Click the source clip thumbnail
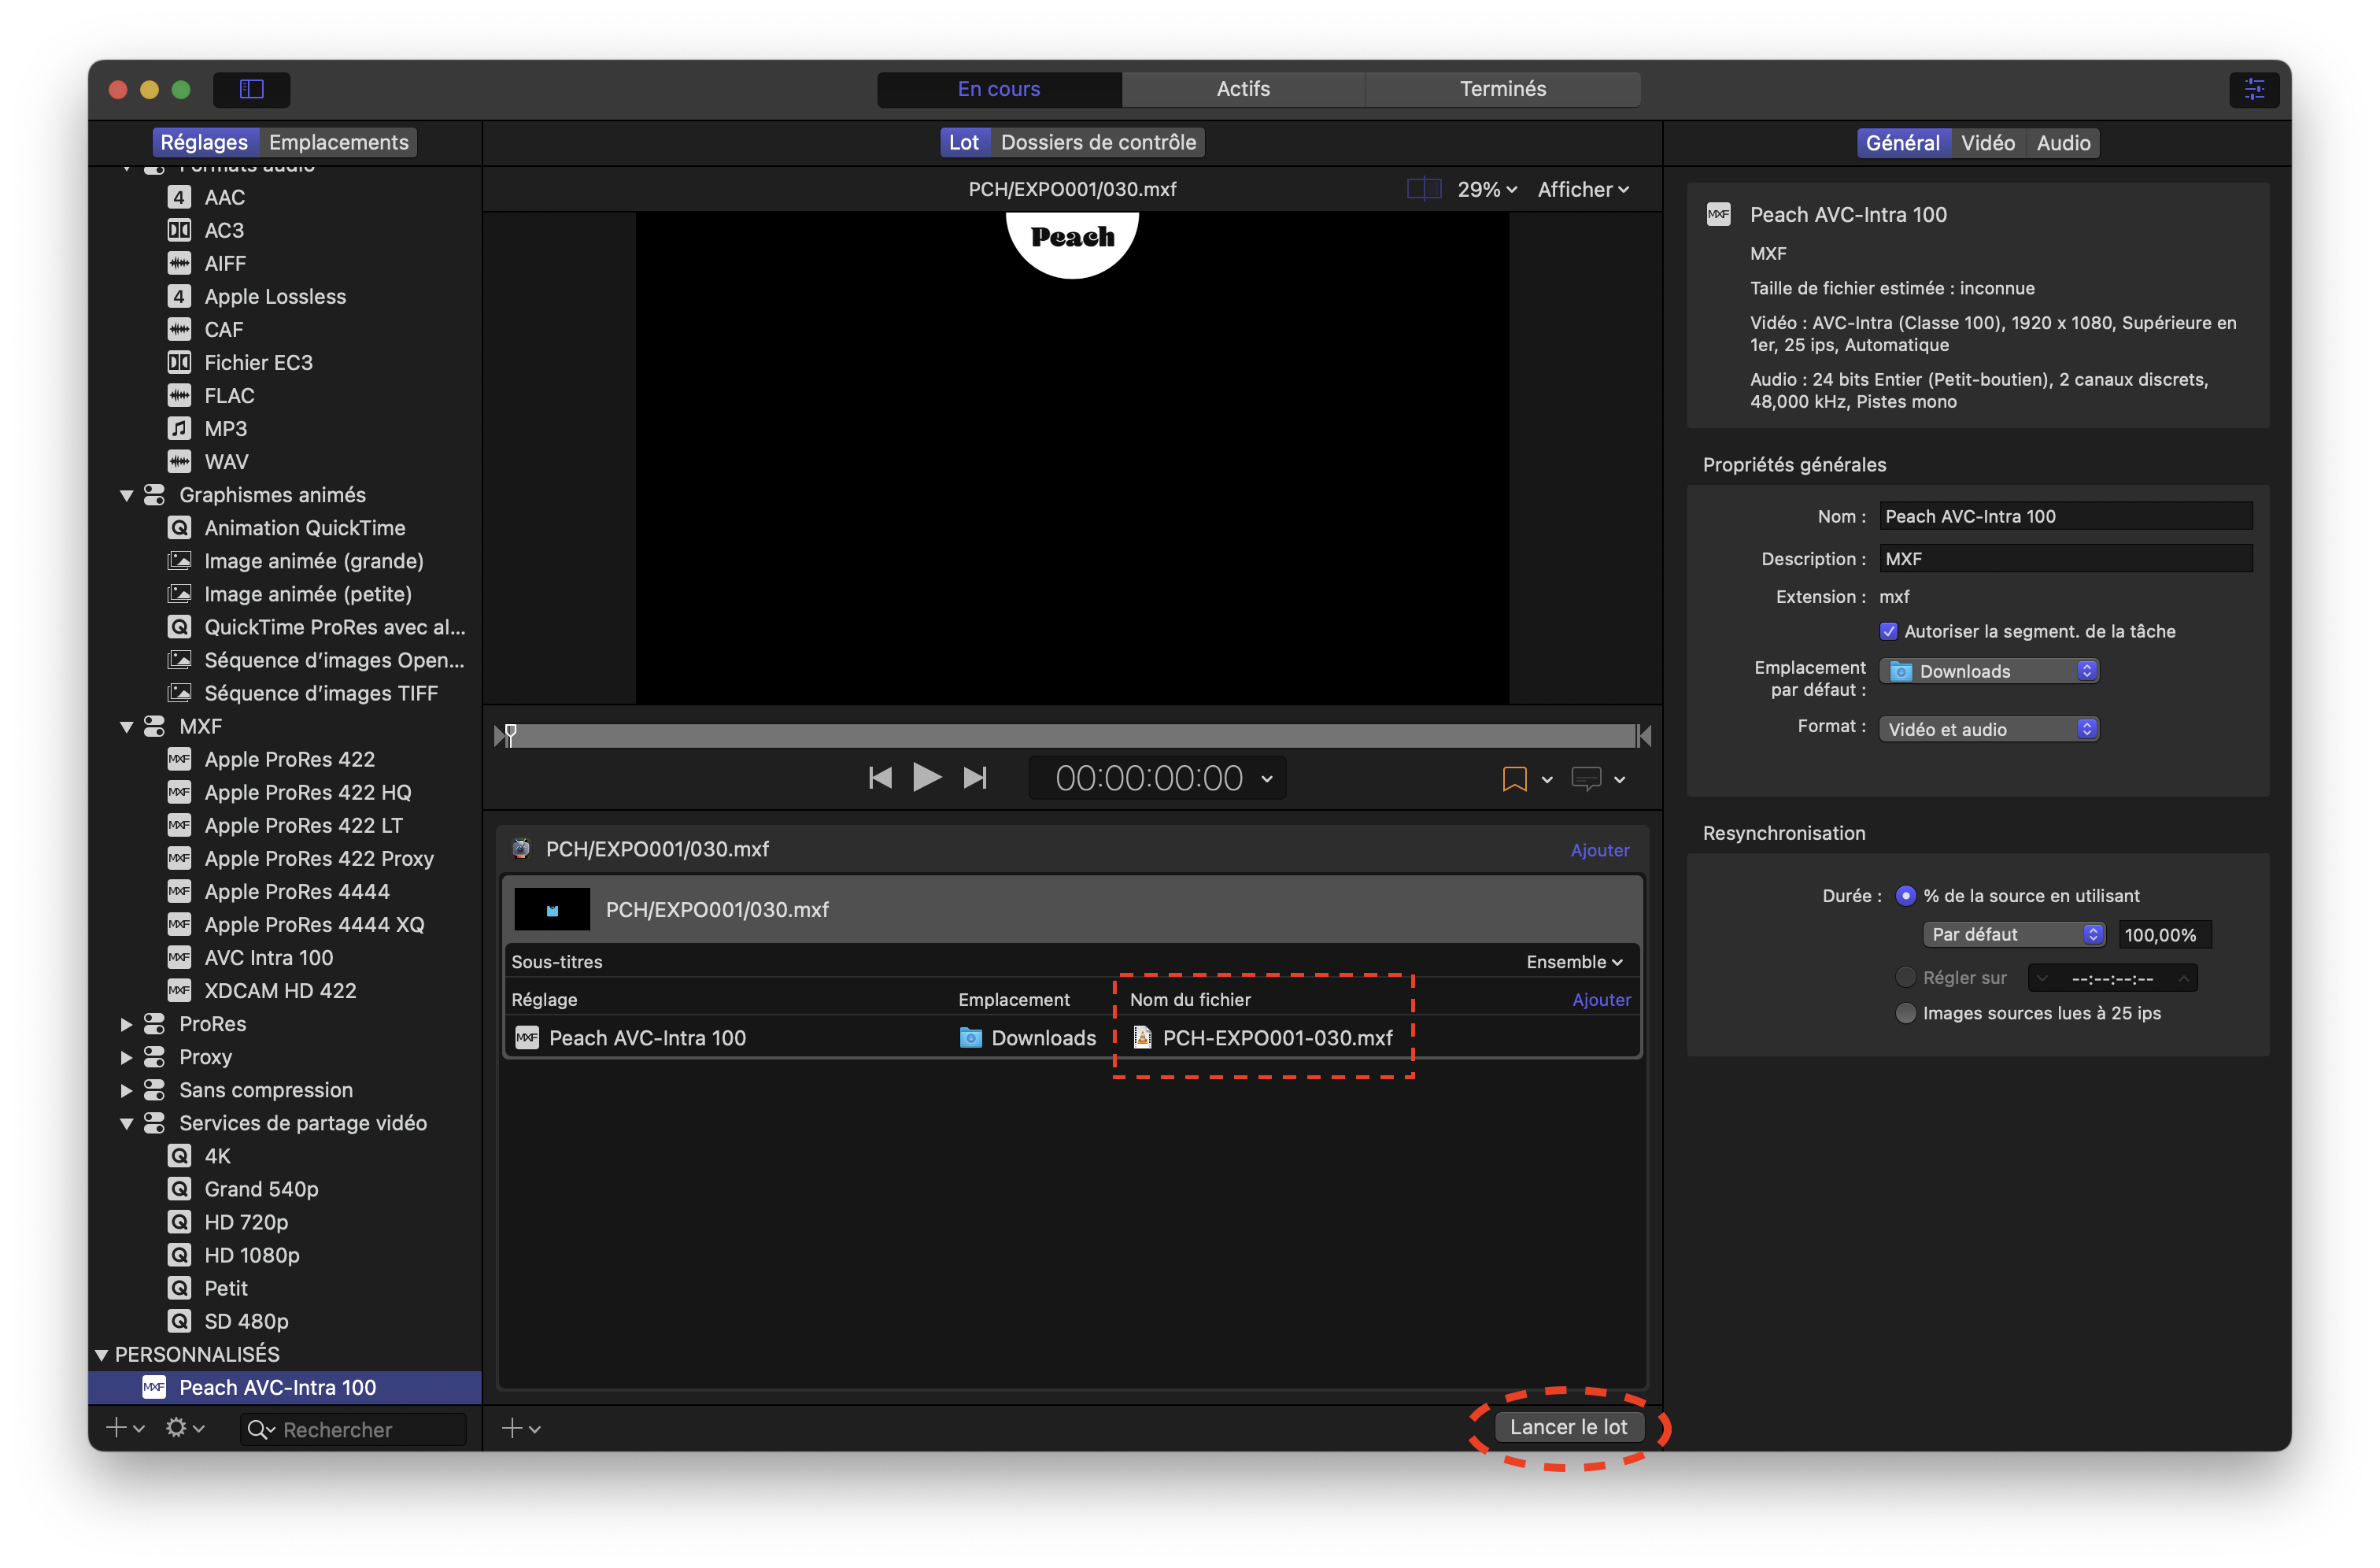2380x1568 pixels. (552, 909)
